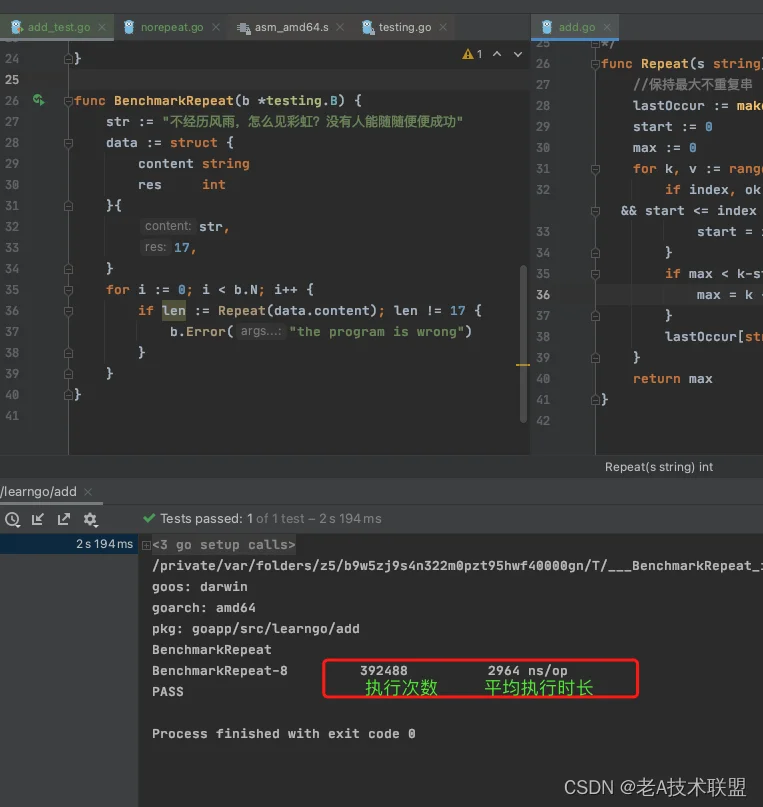Click the 'lastOccur' declaration at add.go line 28
This screenshot has height=807, width=763.
point(668,106)
